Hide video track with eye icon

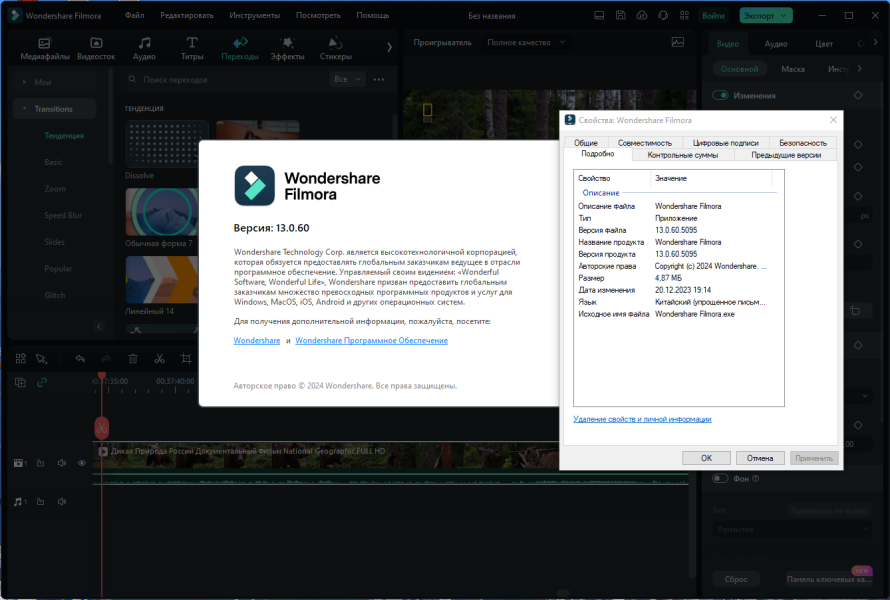[82, 463]
